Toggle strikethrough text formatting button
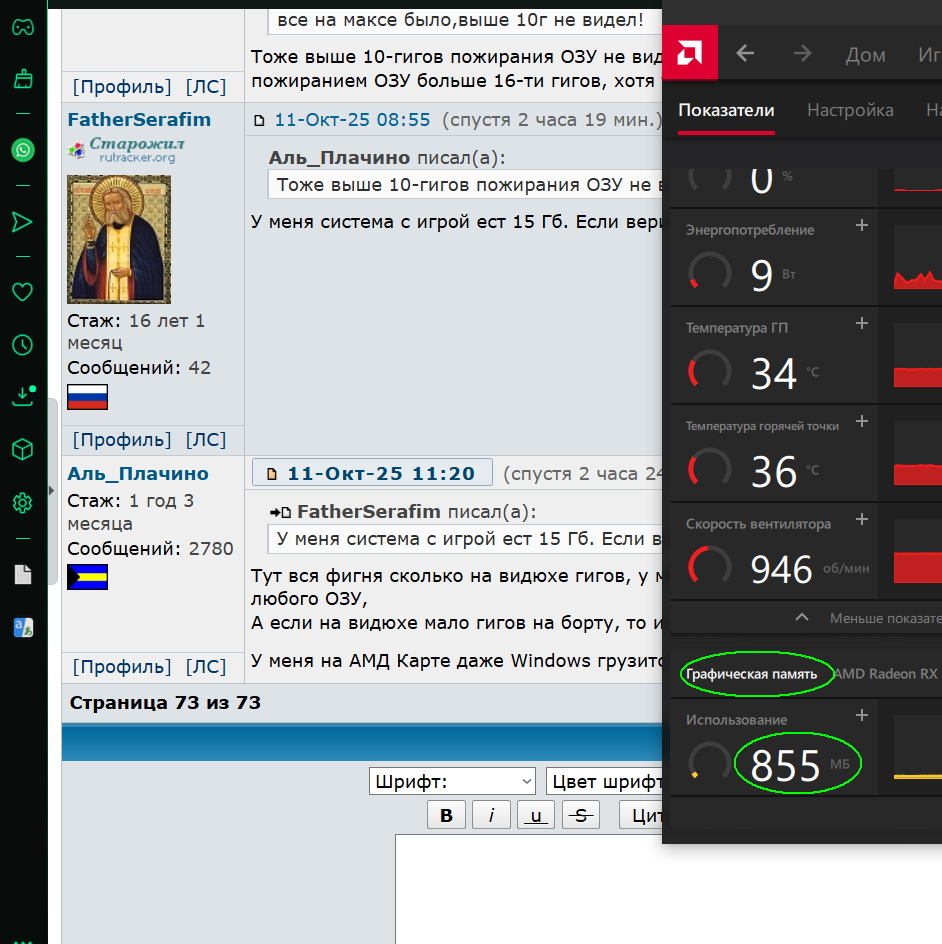The width and height of the screenshot is (942, 944). click(x=581, y=815)
